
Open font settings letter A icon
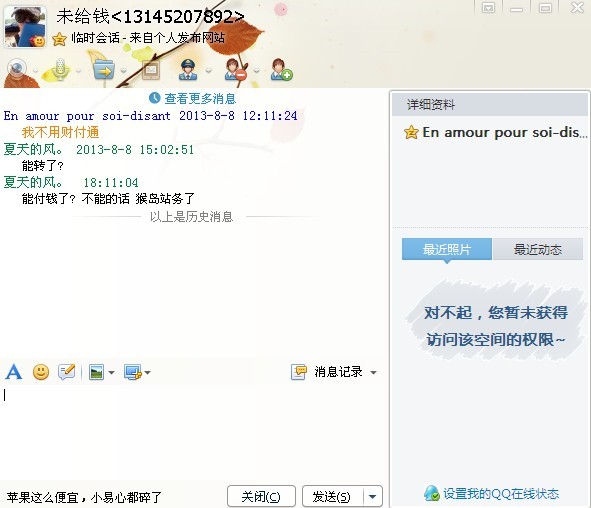tap(14, 372)
